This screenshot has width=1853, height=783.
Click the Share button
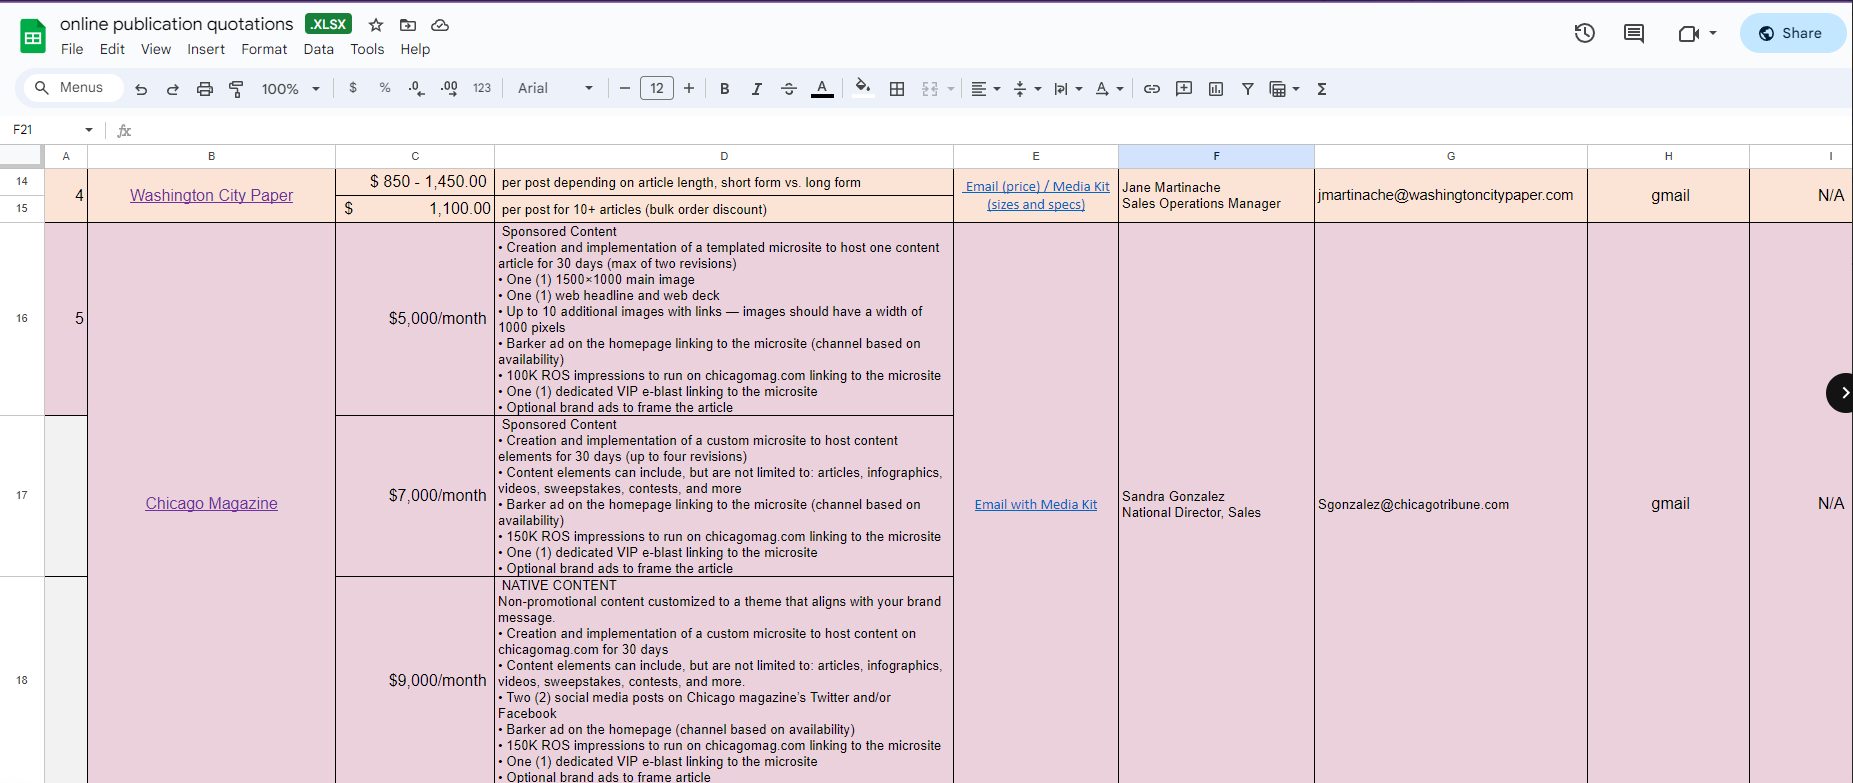tap(1792, 33)
